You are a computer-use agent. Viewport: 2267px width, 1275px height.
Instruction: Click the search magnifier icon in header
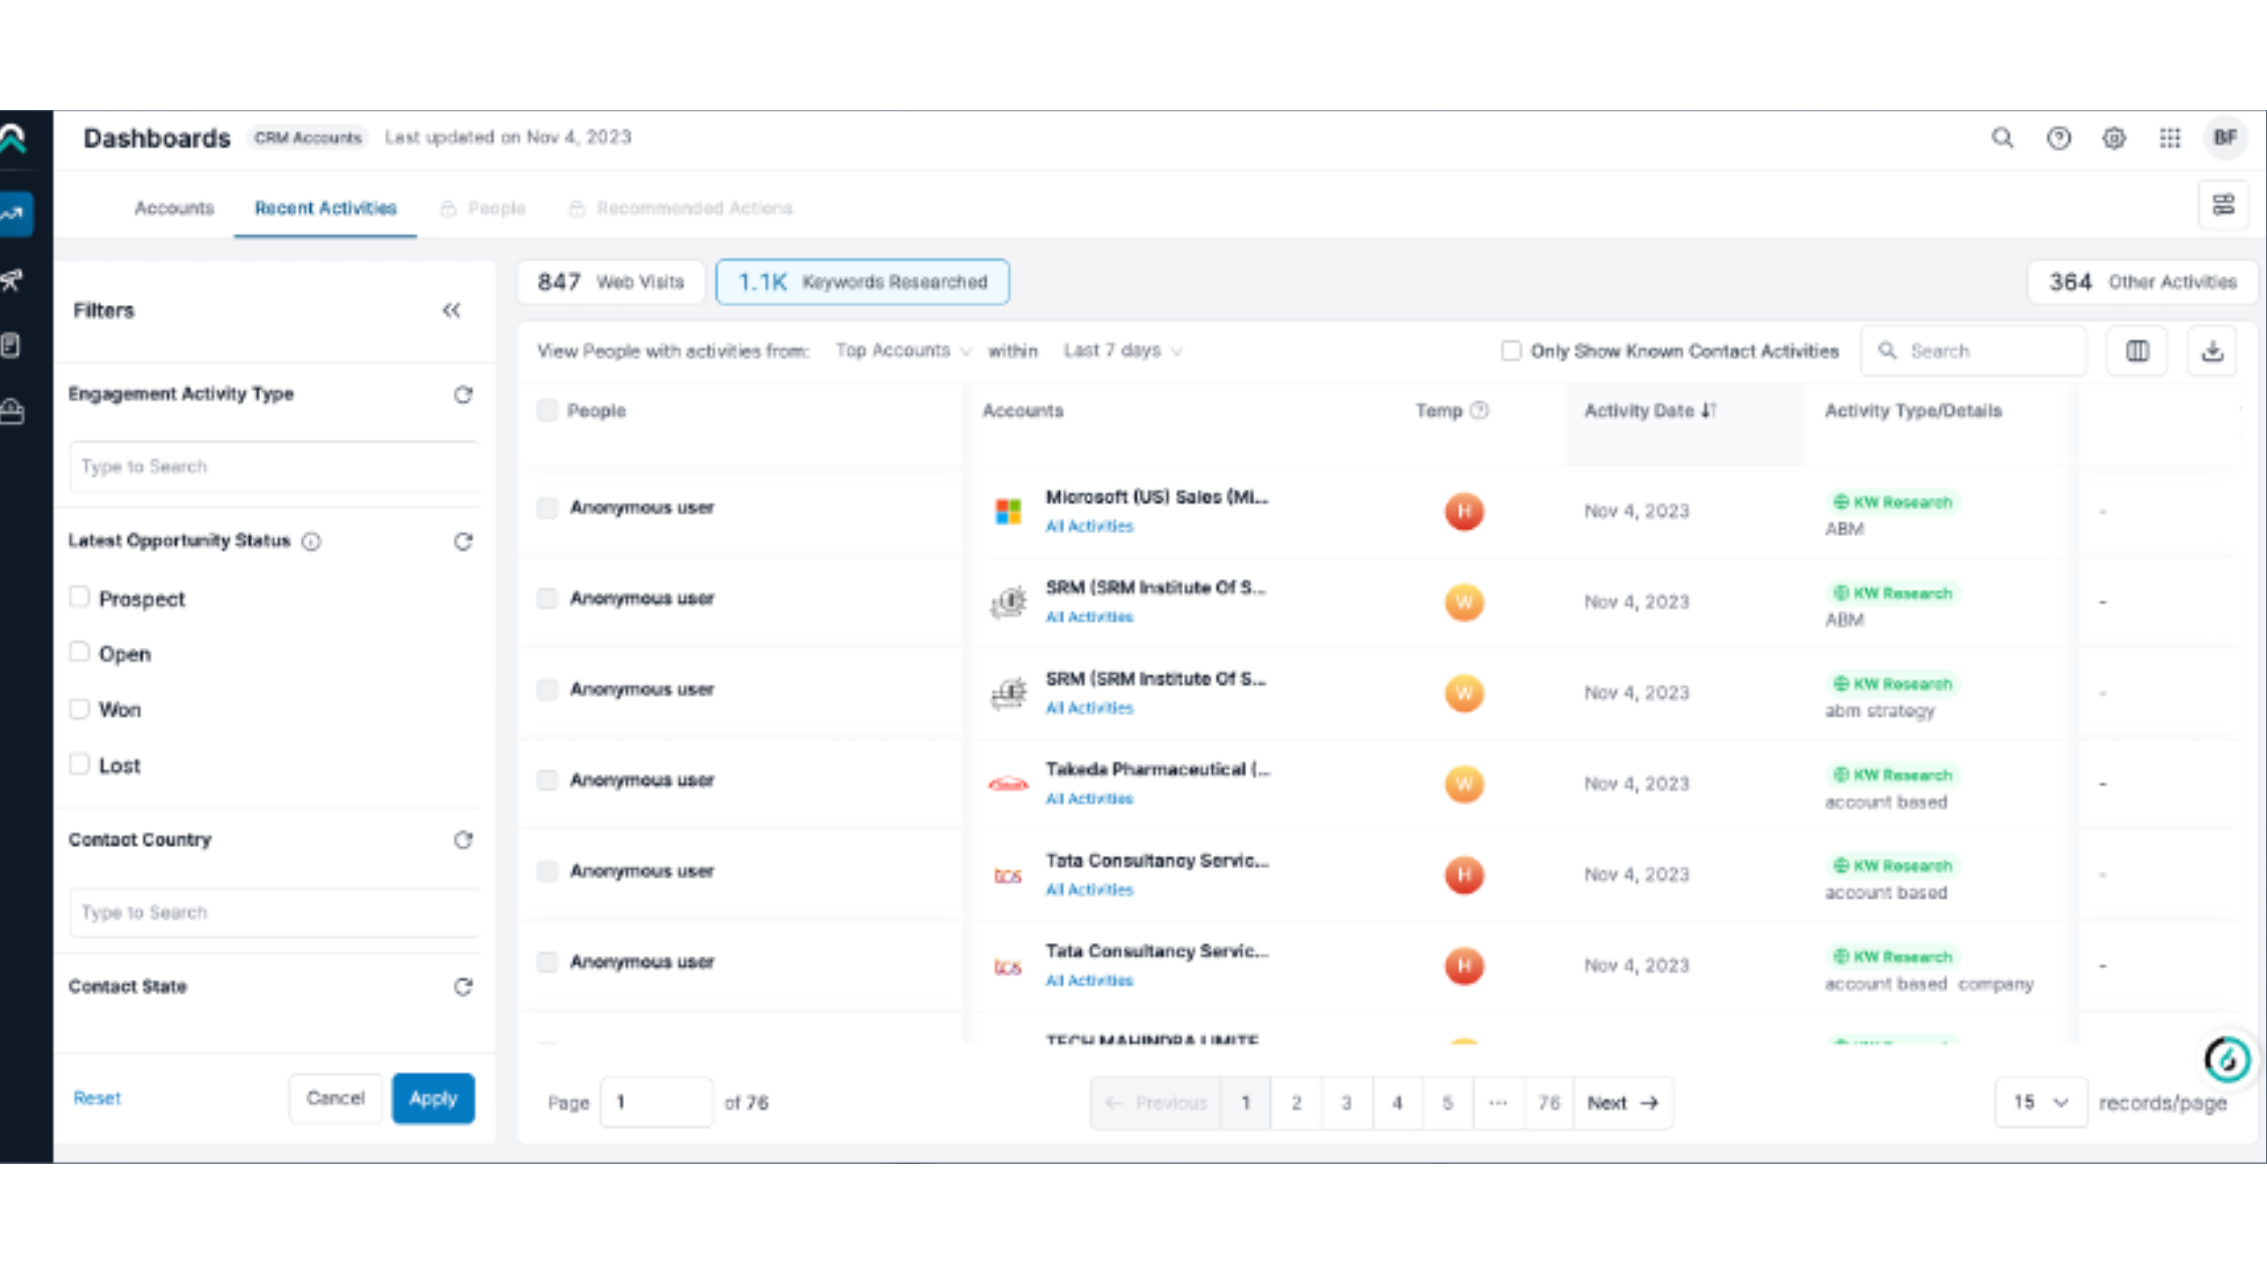[2002, 138]
